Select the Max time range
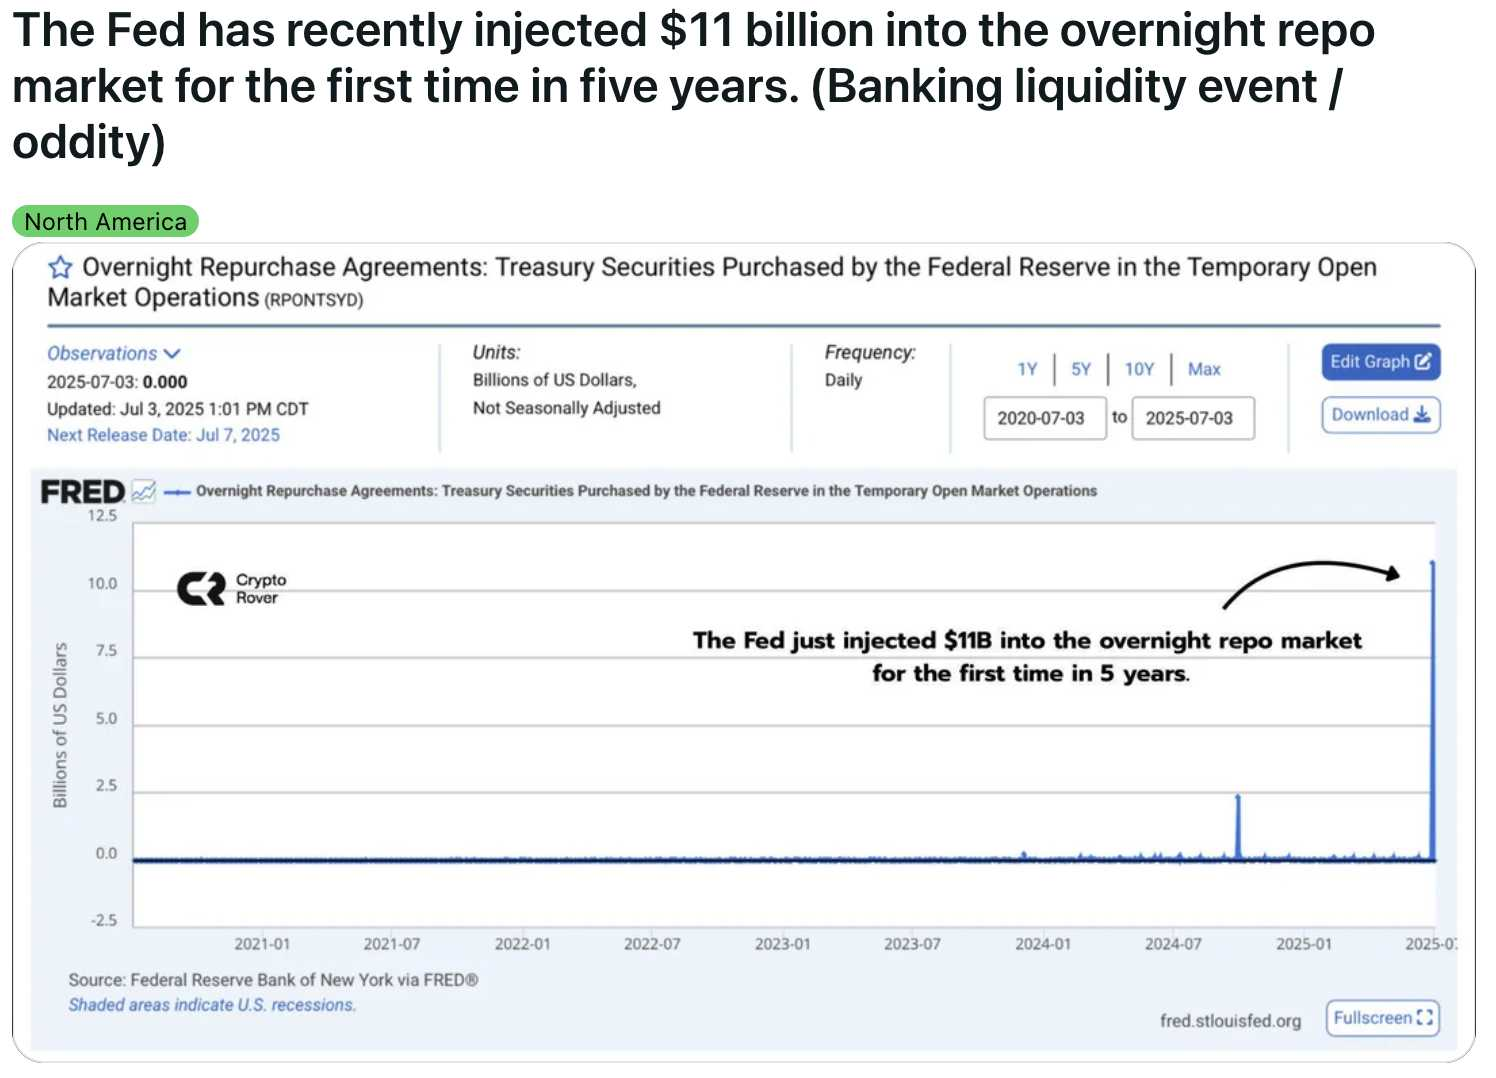The image size is (1496, 1078). coord(1204,369)
